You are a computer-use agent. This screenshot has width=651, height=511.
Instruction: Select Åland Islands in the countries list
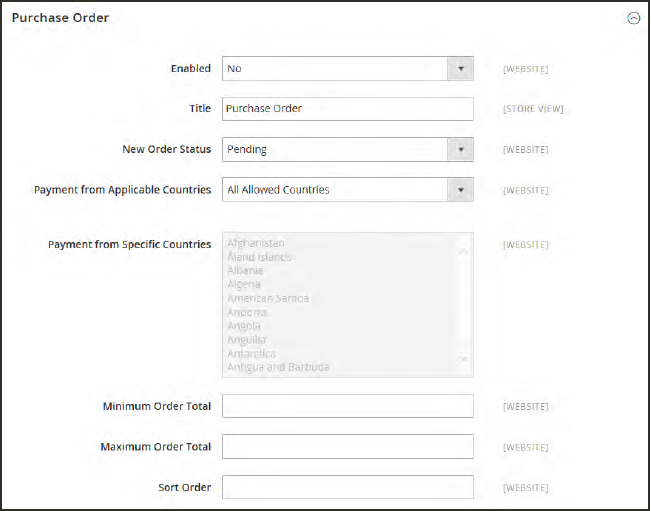coord(259,257)
